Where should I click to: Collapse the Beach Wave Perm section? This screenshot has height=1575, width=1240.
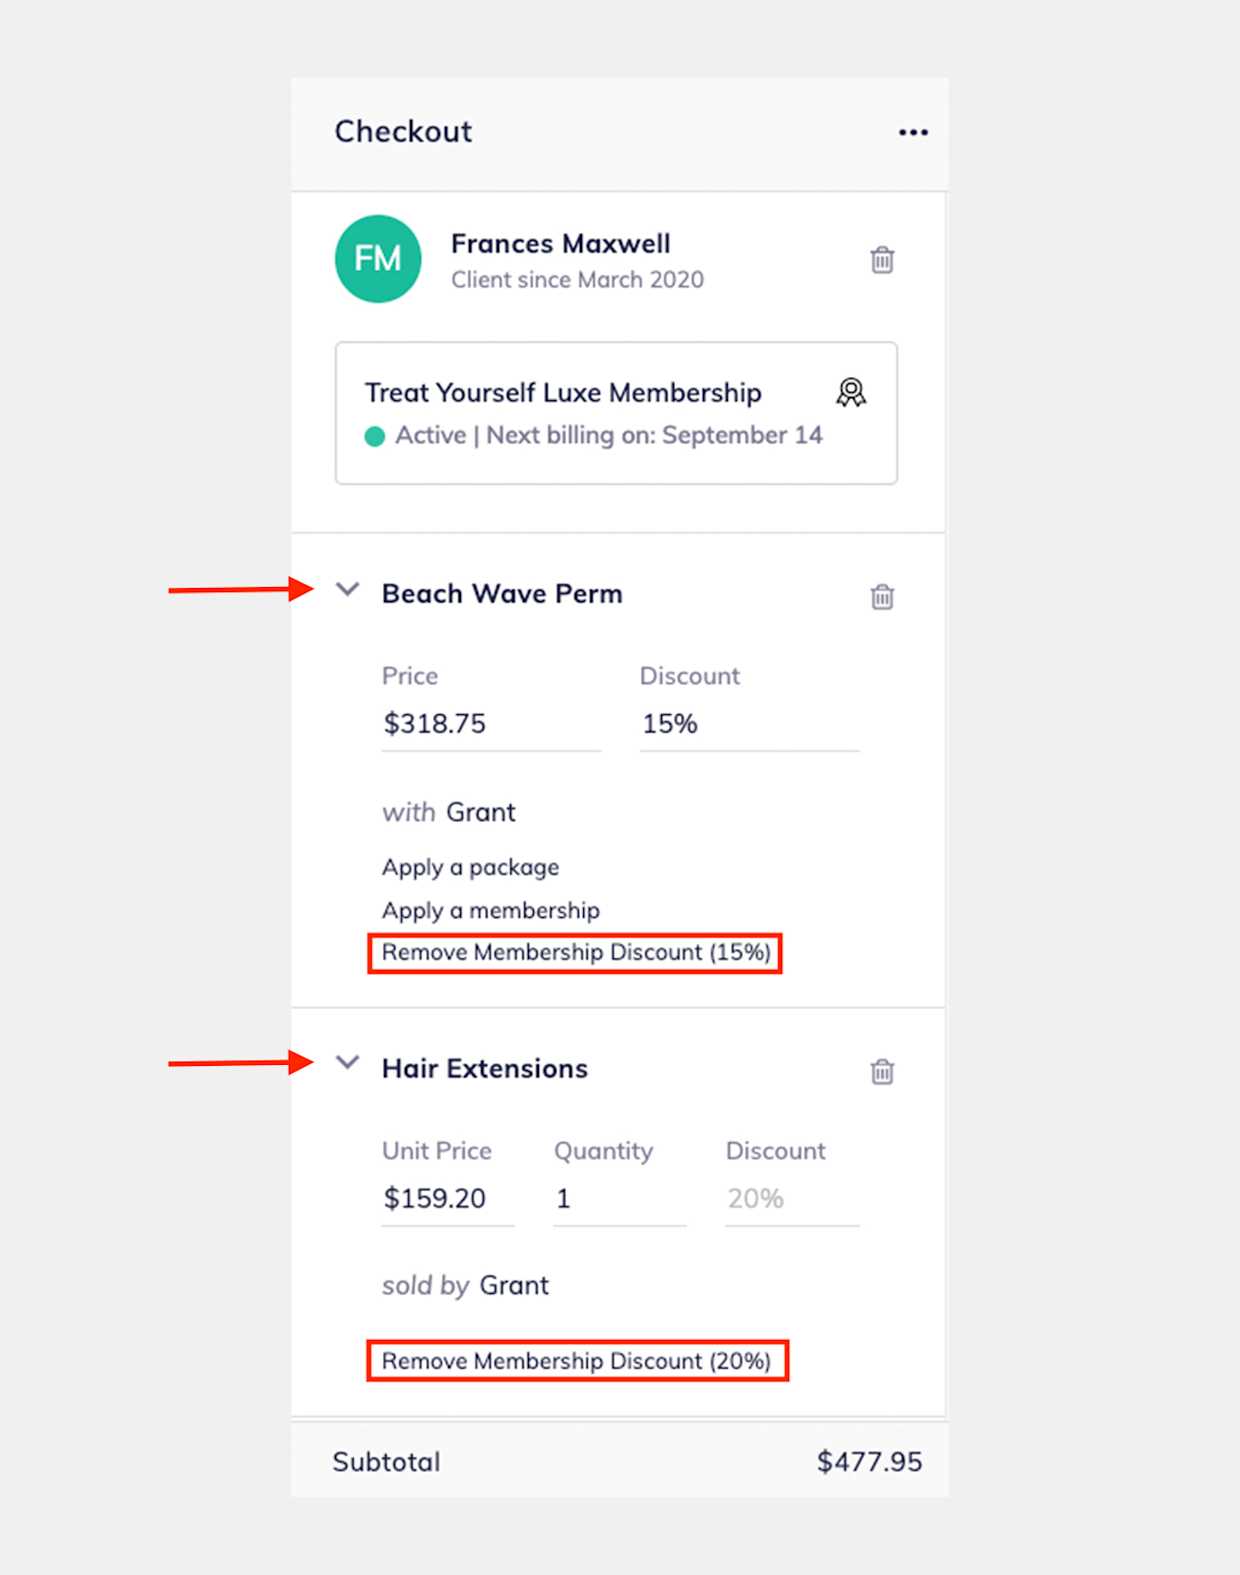(348, 590)
